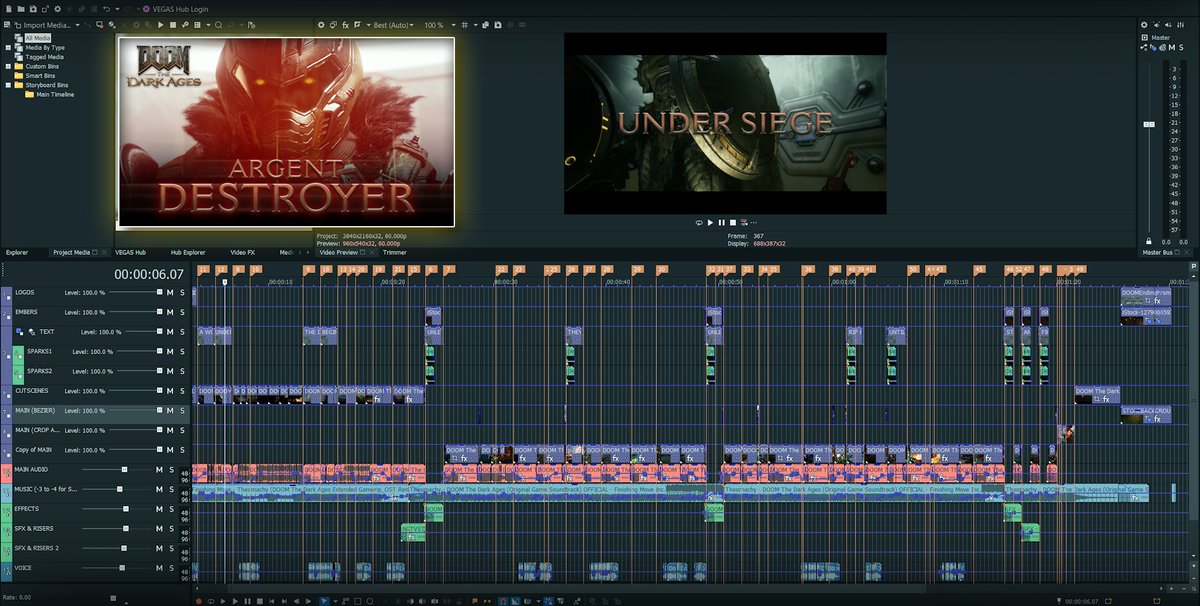Select All Media in the bin tree

[37, 38]
